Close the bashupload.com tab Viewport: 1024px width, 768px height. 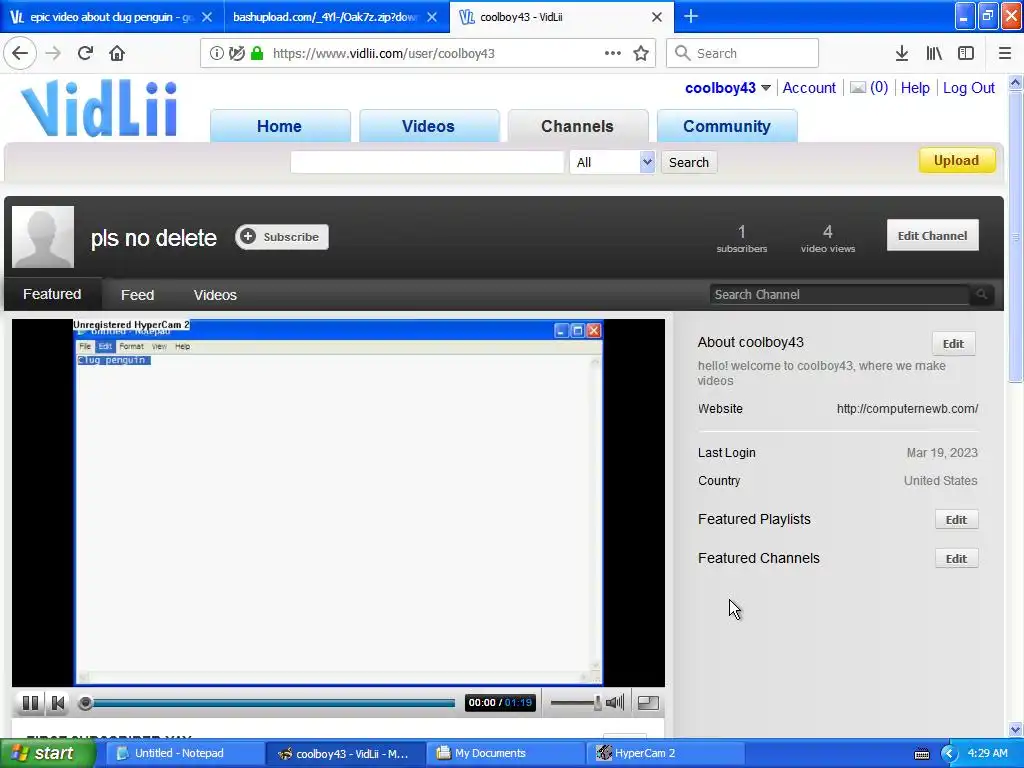[432, 17]
